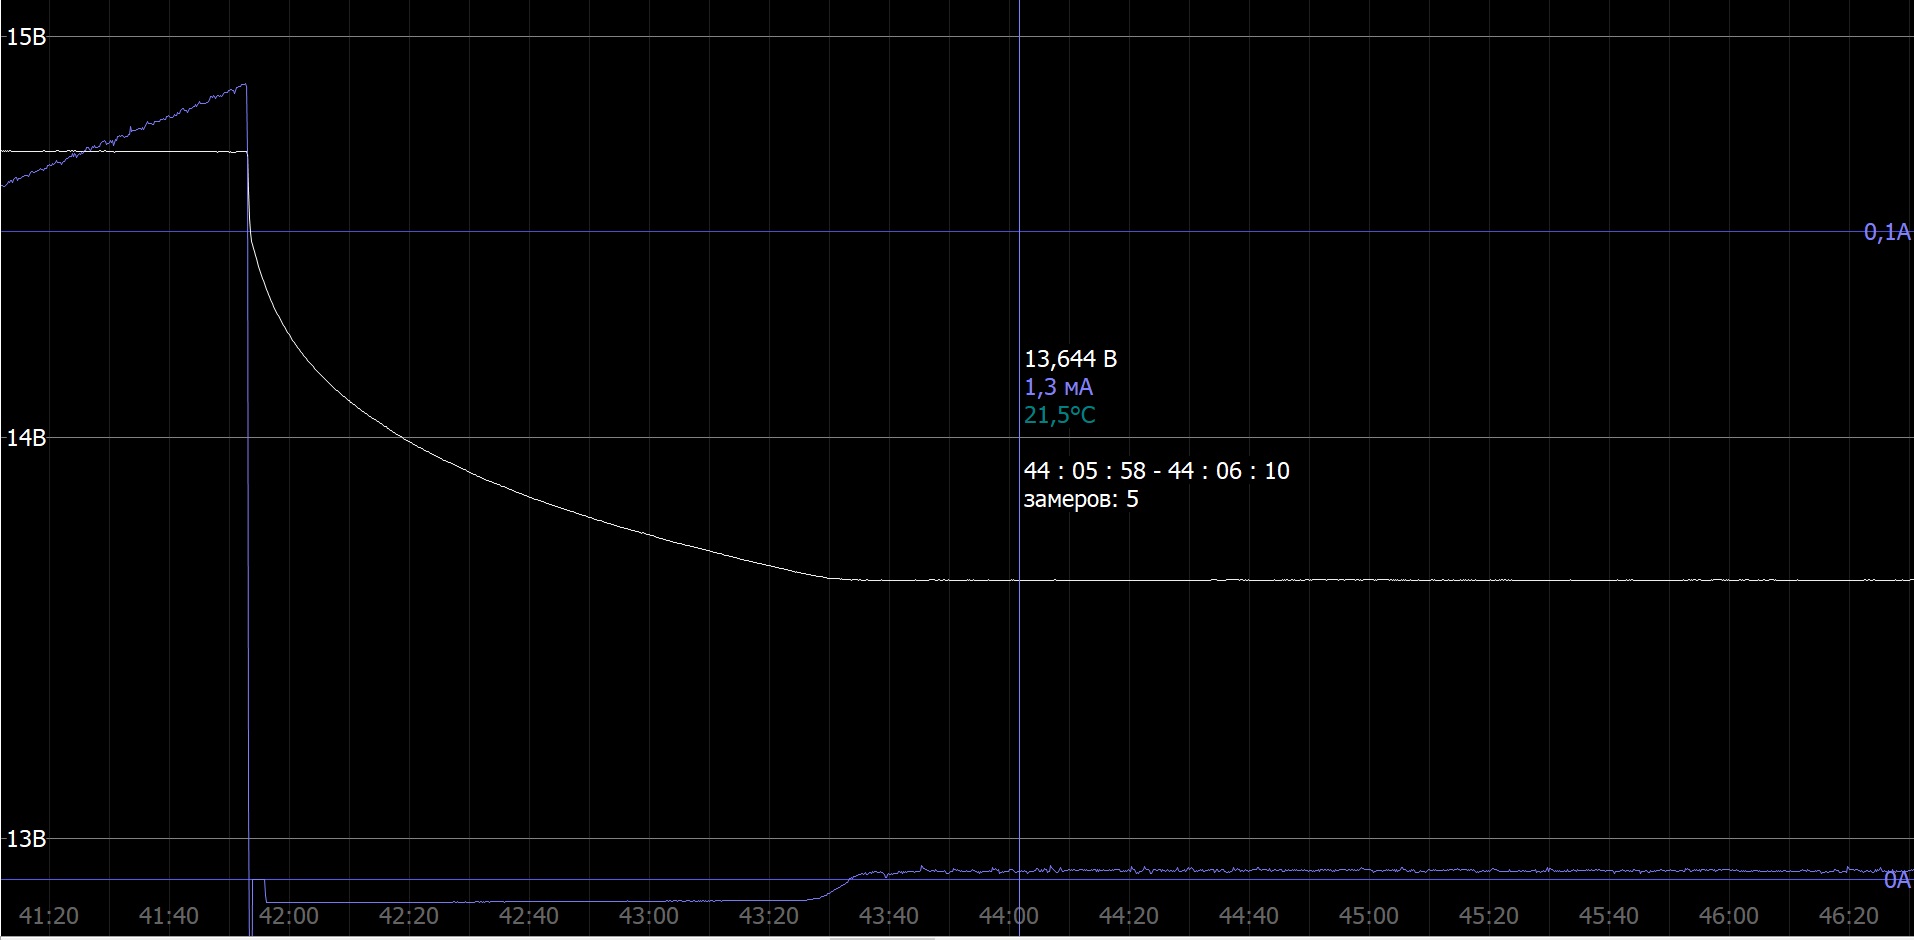Click the 13В voltage axis label
Image resolution: width=1914 pixels, height=940 pixels.
pos(26,839)
